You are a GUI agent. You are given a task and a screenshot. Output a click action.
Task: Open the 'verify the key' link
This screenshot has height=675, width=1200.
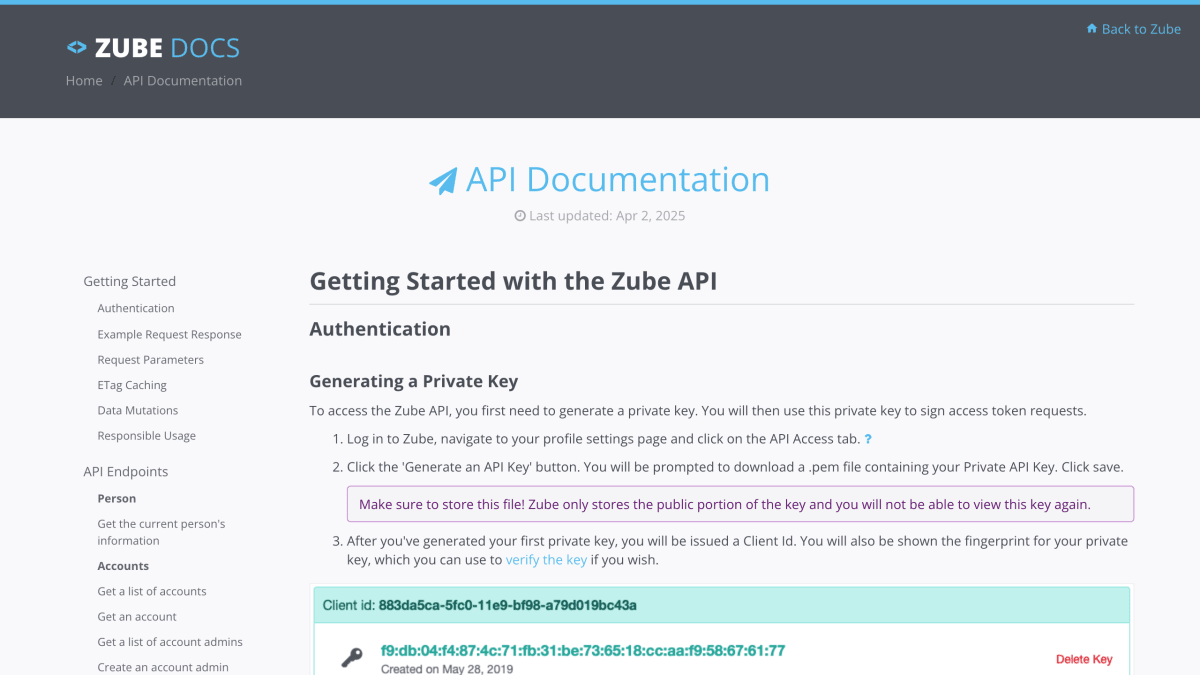(x=546, y=560)
